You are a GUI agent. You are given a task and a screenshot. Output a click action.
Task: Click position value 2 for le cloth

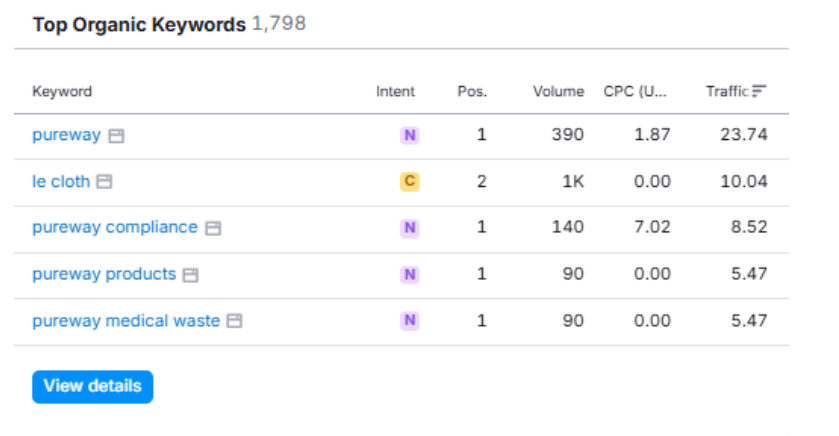(482, 181)
